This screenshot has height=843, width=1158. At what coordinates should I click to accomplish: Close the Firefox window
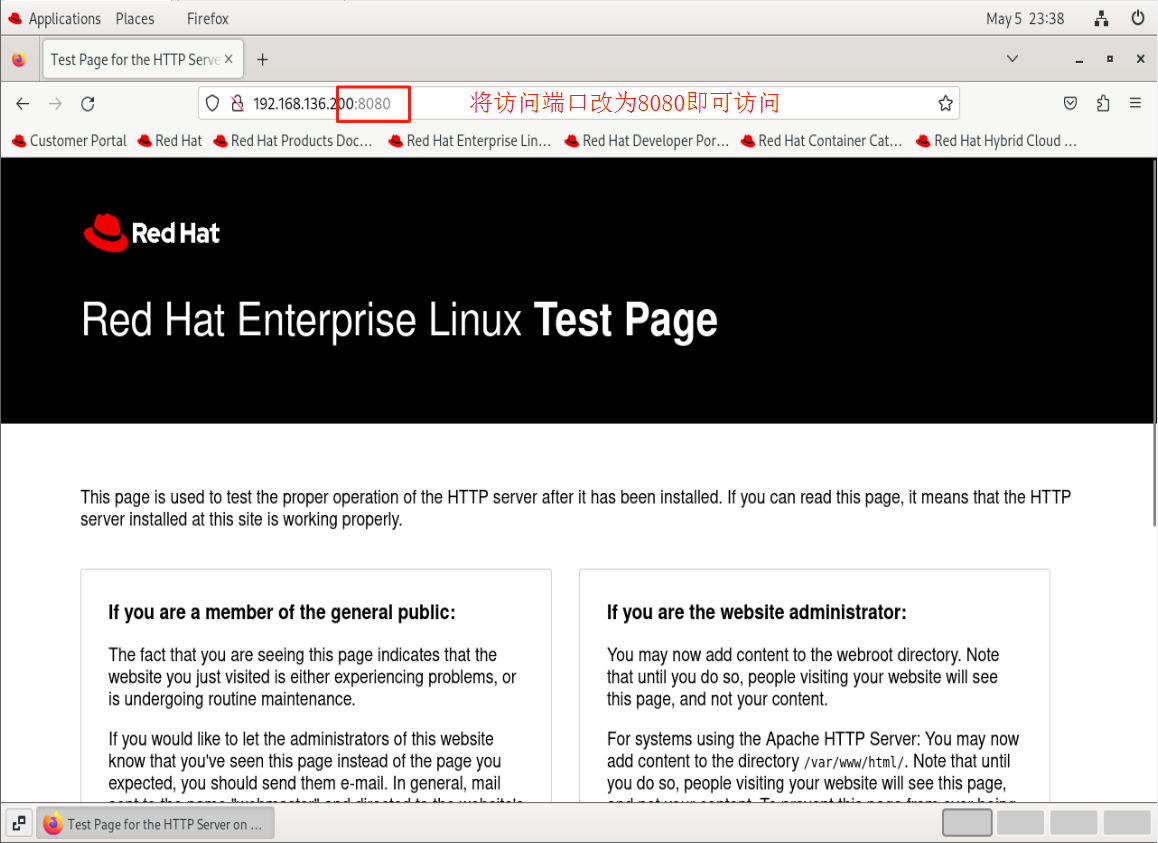click(x=1140, y=59)
